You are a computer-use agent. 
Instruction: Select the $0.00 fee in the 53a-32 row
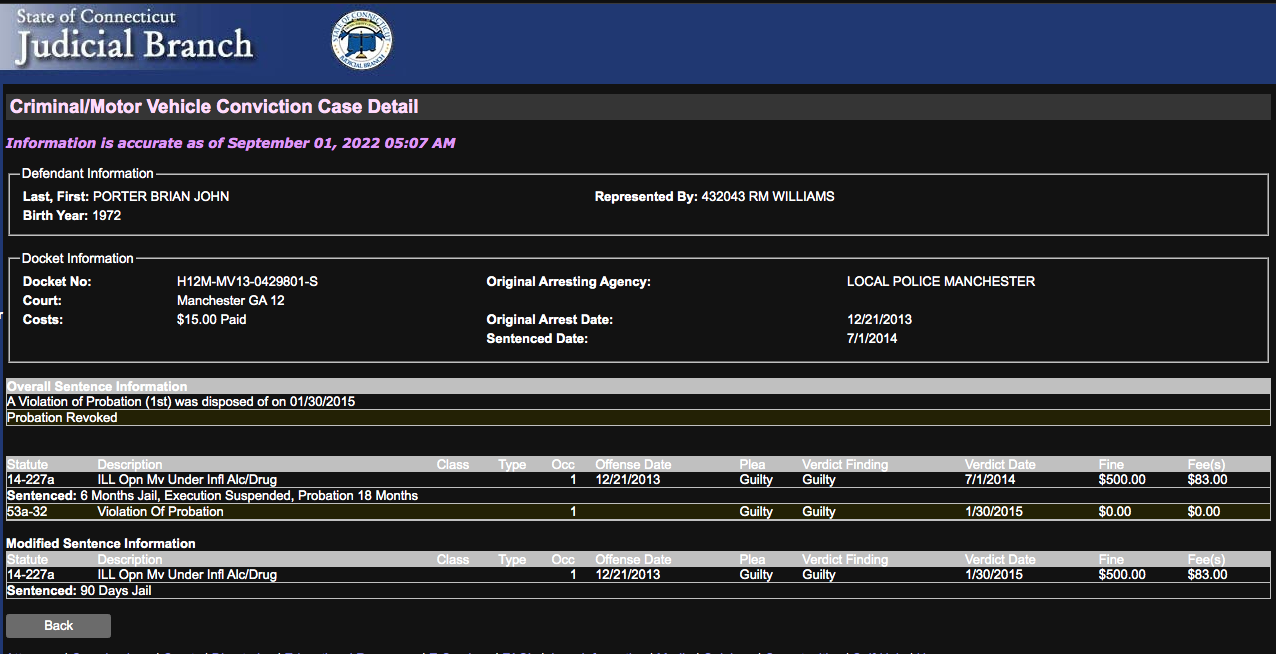coord(1203,512)
